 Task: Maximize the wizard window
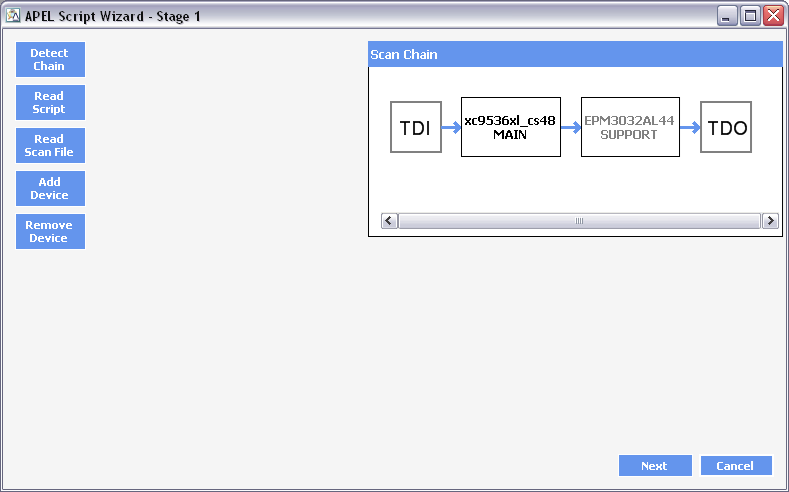tap(750, 16)
